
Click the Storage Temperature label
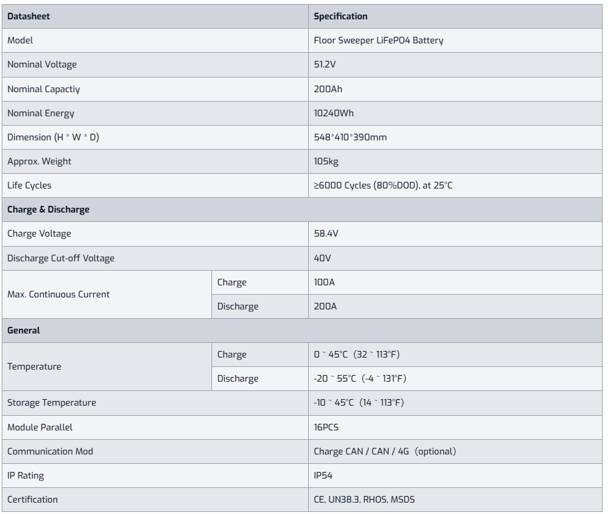[52, 403]
